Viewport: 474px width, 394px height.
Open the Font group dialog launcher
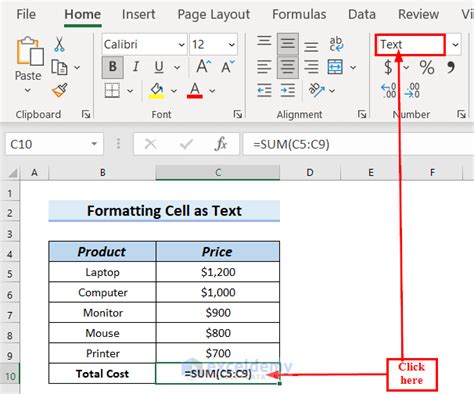tap(238, 114)
